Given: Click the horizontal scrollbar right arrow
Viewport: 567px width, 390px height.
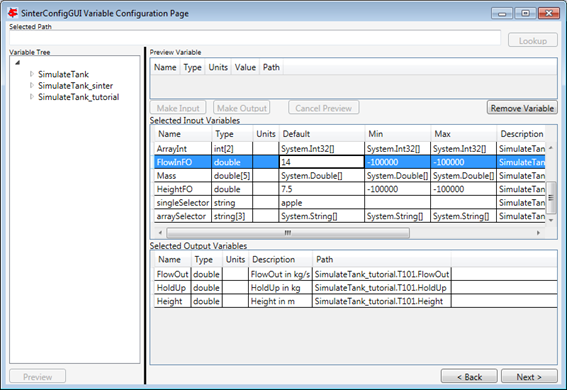Looking at the screenshot, I should click(538, 233).
